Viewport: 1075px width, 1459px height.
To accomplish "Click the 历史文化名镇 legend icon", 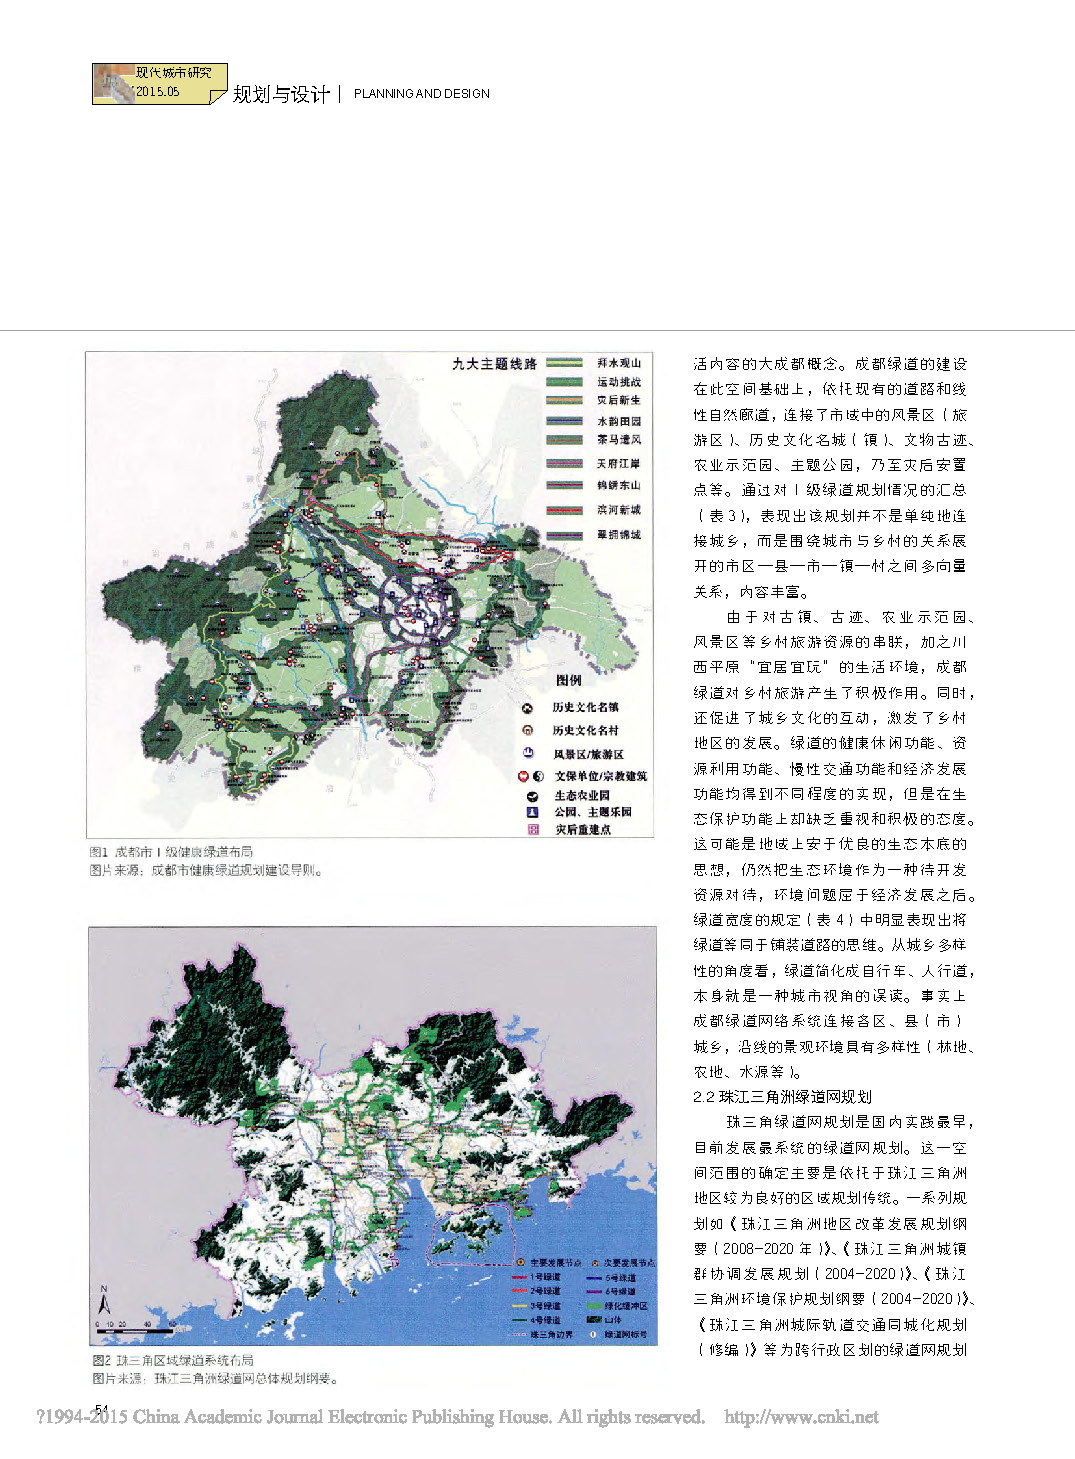I will [x=528, y=707].
